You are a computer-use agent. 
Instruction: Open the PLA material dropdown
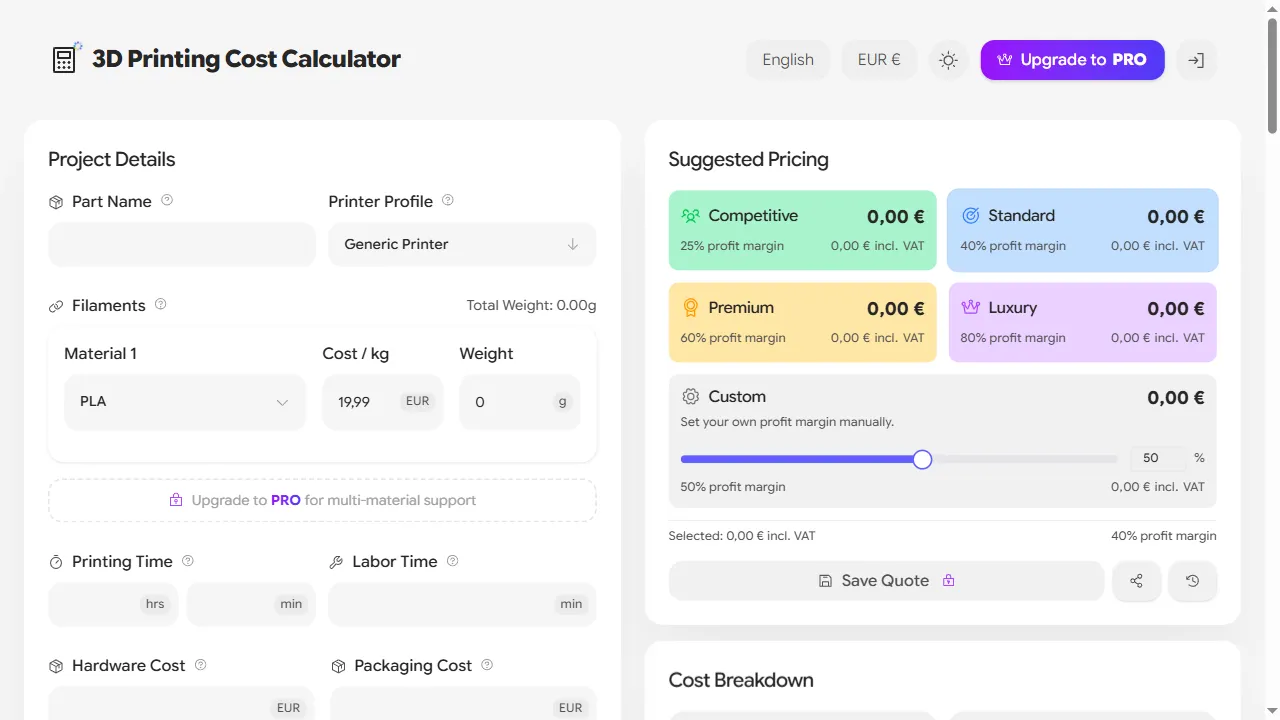tap(184, 401)
